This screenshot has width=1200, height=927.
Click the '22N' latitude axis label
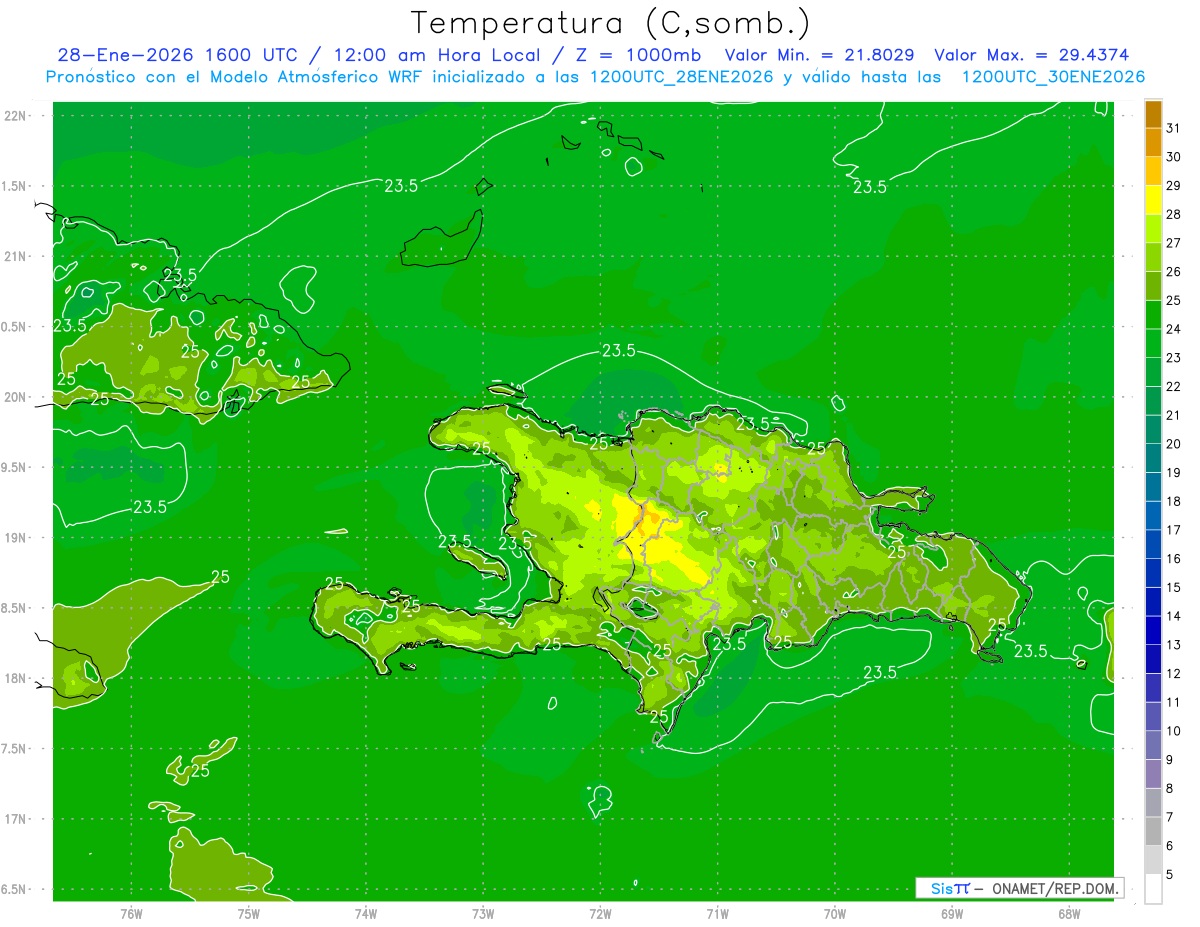15,115
